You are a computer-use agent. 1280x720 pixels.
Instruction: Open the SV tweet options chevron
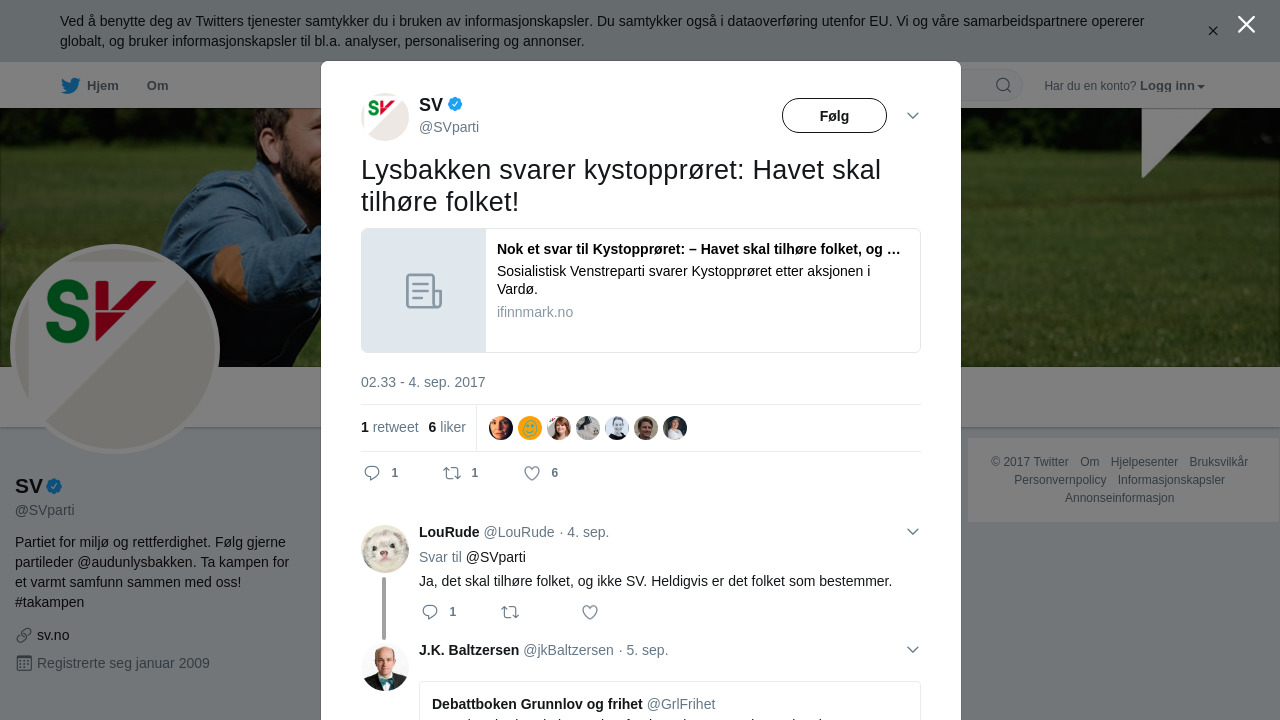[913, 116]
